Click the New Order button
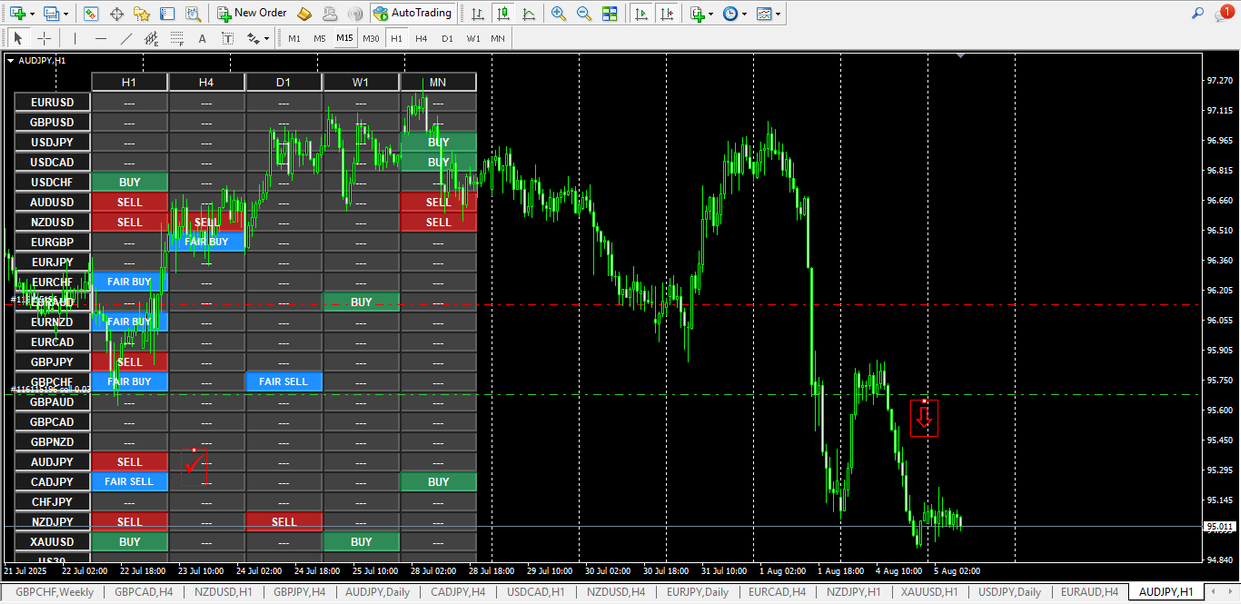Screen dimensions: 1241x604 tap(252, 13)
